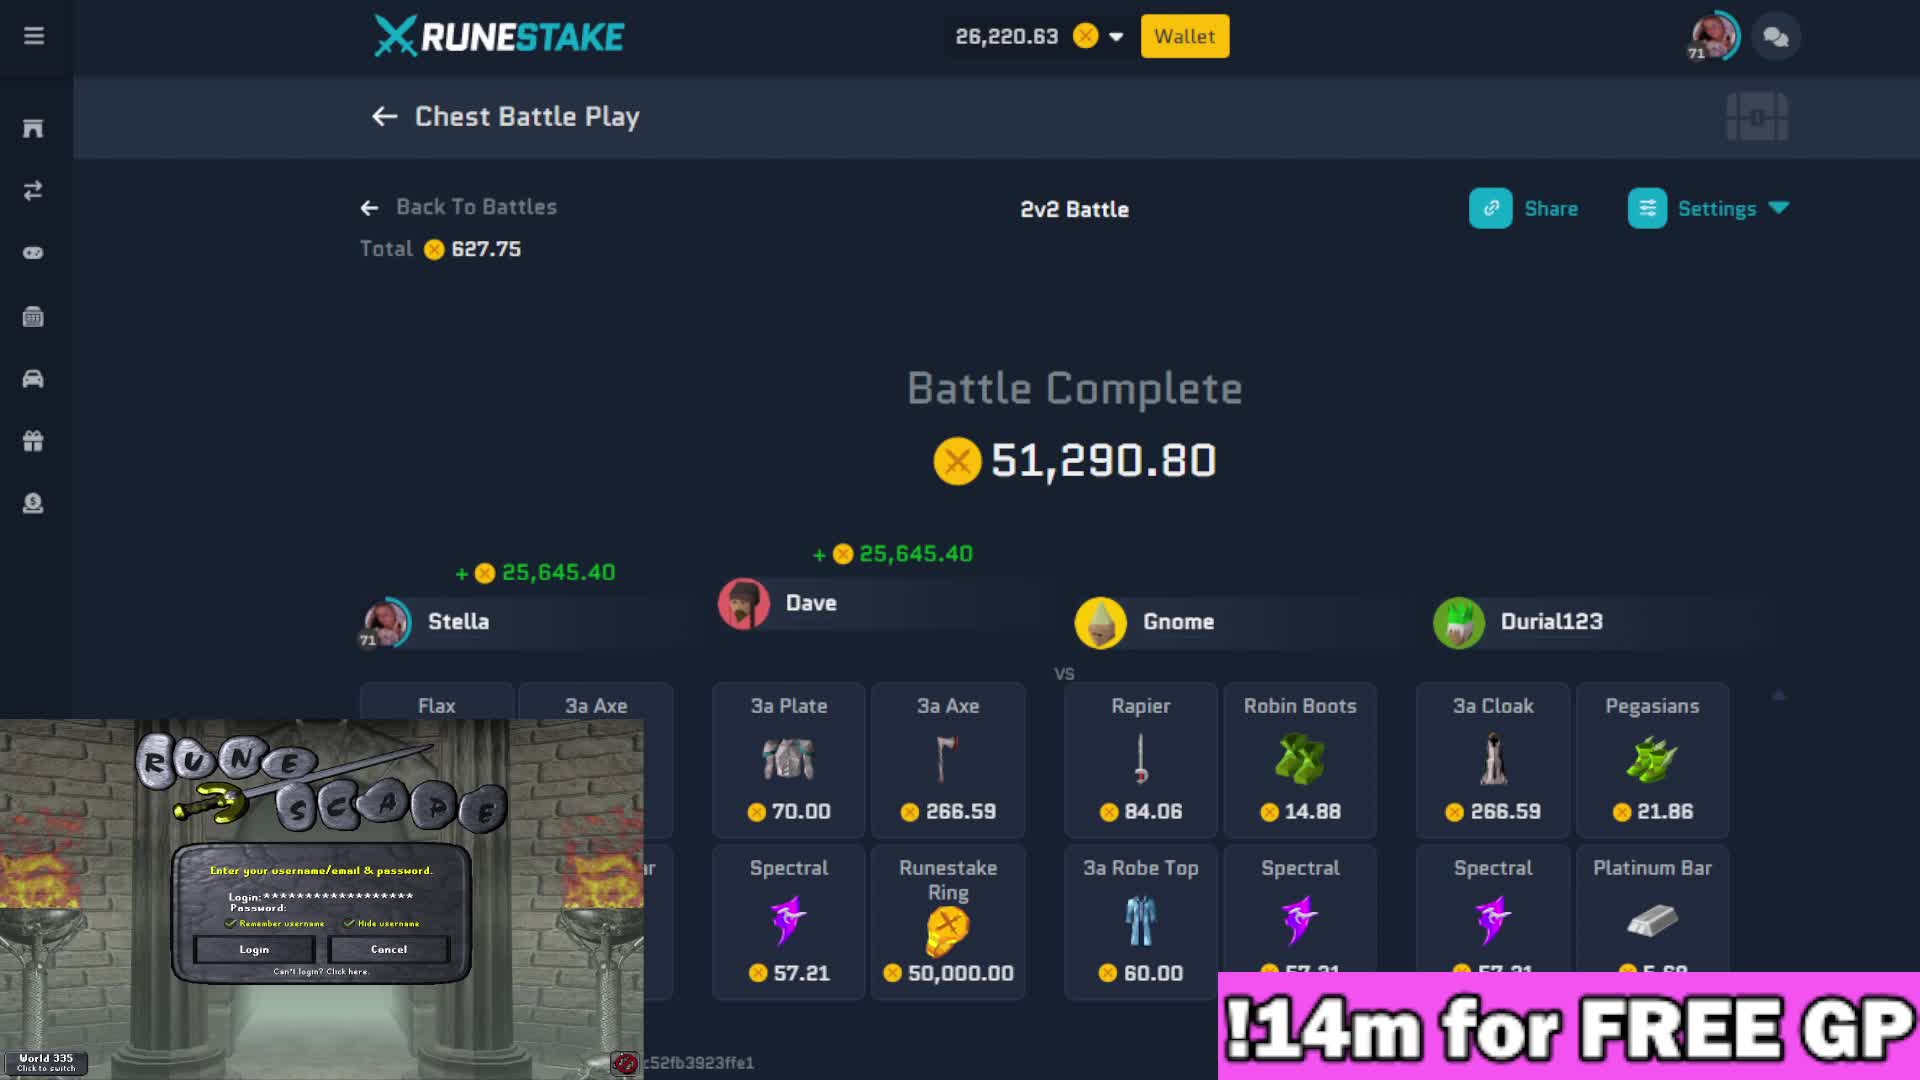Select the Robin Boots item card

[1300, 760]
